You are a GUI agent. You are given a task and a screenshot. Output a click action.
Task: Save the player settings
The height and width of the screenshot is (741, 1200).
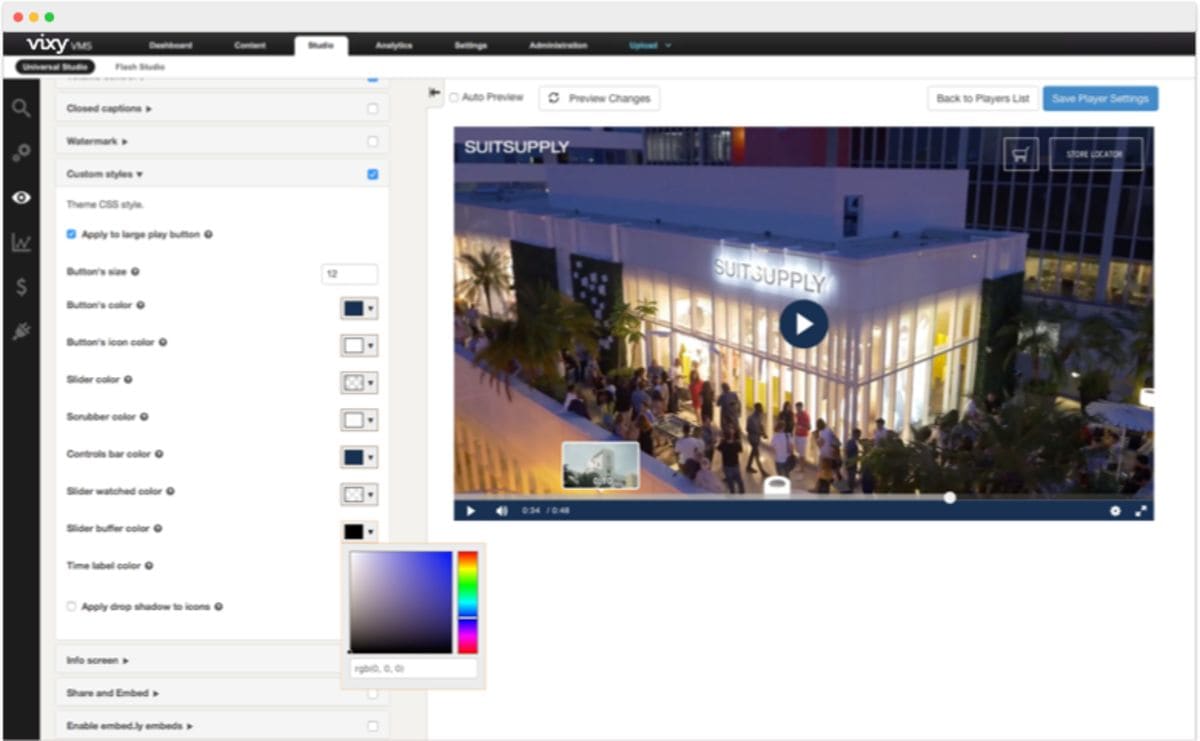point(1100,98)
